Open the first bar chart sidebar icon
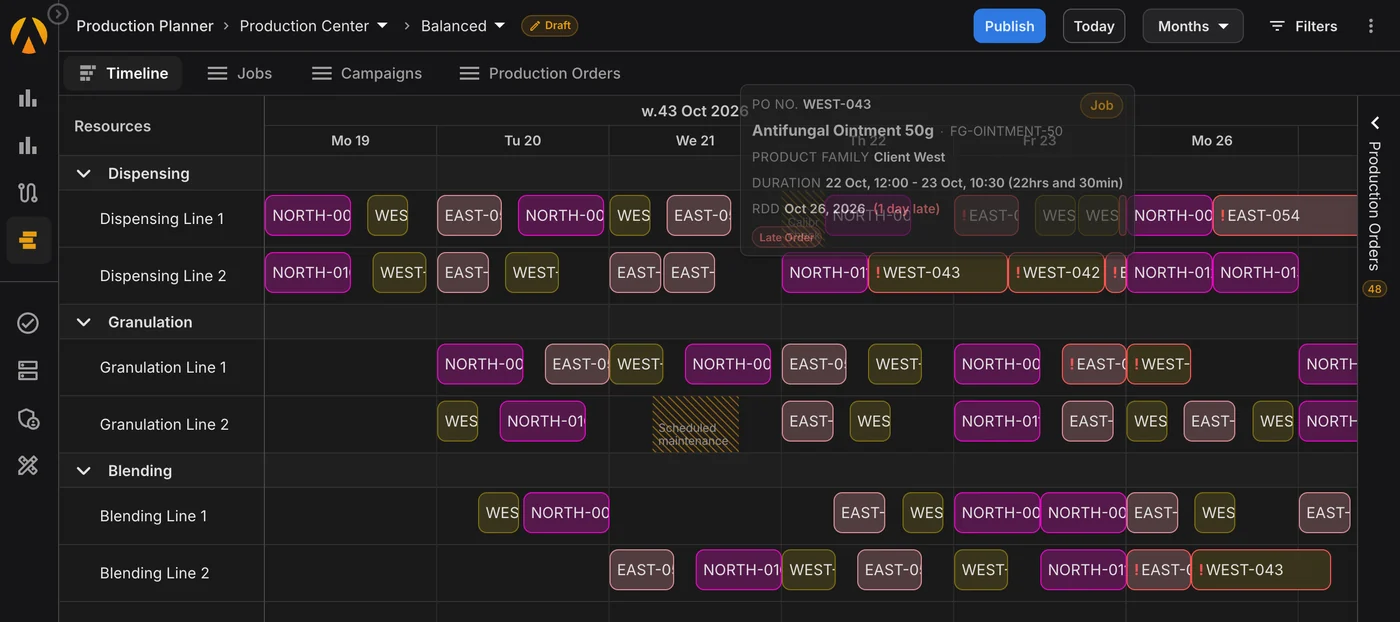 (28, 98)
